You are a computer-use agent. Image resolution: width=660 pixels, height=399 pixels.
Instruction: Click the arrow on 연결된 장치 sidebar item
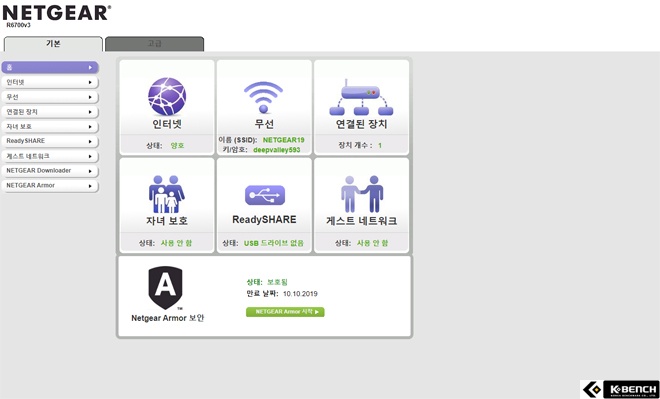[x=90, y=112]
